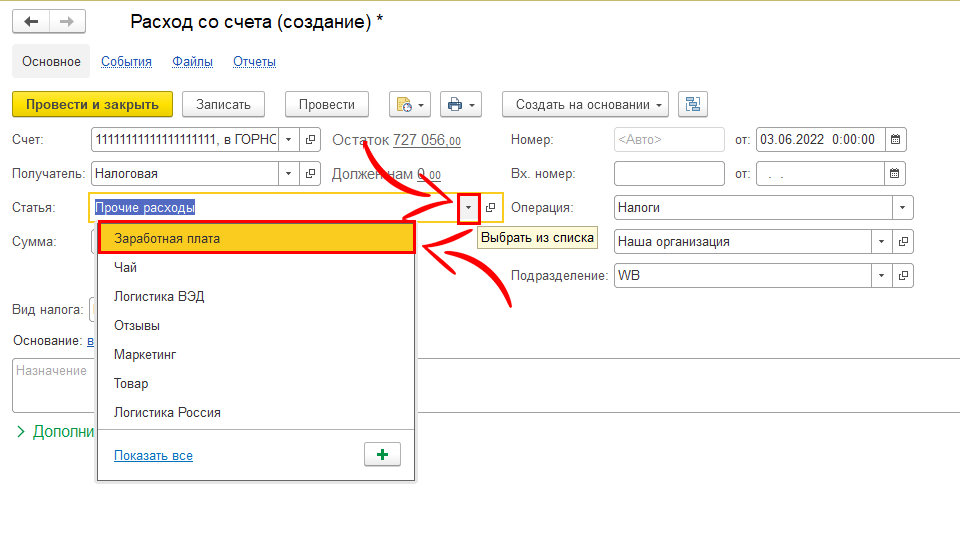This screenshot has width=960, height=540.
Task: Expand the Получатель dropdown arrow
Action: [288, 174]
